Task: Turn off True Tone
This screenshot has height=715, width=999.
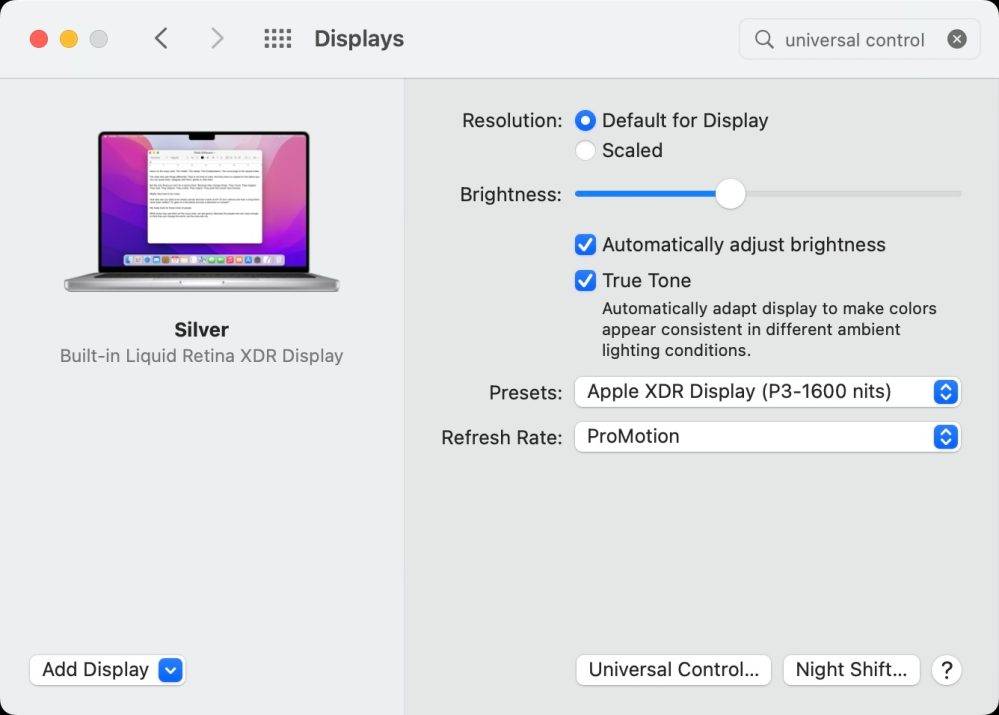Action: tap(585, 281)
